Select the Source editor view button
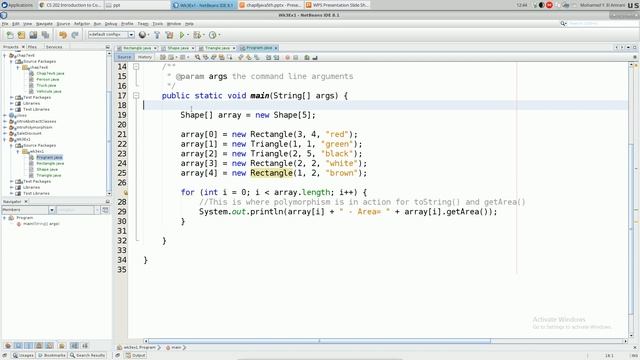Viewport: 640px width, 360px height. click(124, 58)
